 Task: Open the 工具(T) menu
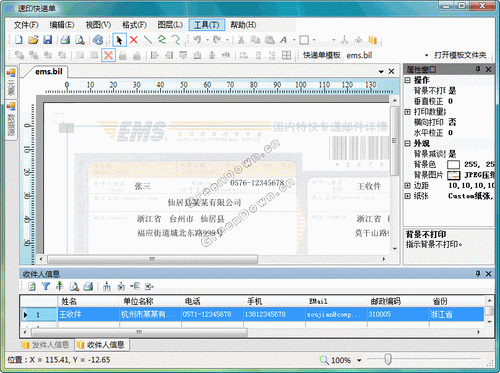click(x=207, y=25)
